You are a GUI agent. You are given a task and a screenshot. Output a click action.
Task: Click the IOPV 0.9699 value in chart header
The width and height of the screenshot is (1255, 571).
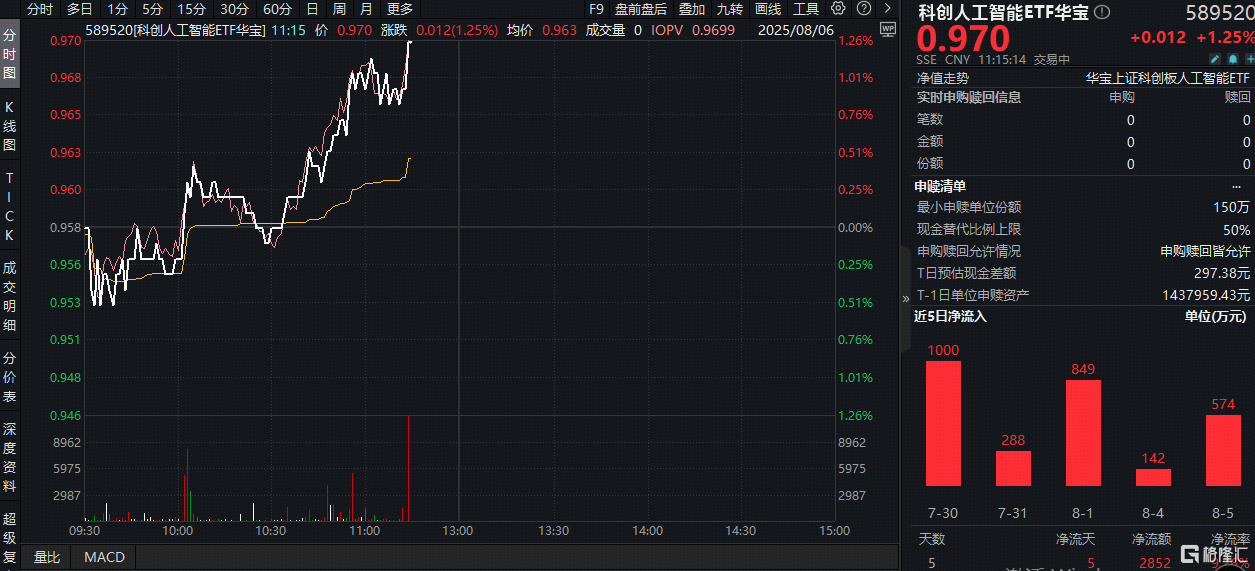pyautogui.click(x=715, y=30)
